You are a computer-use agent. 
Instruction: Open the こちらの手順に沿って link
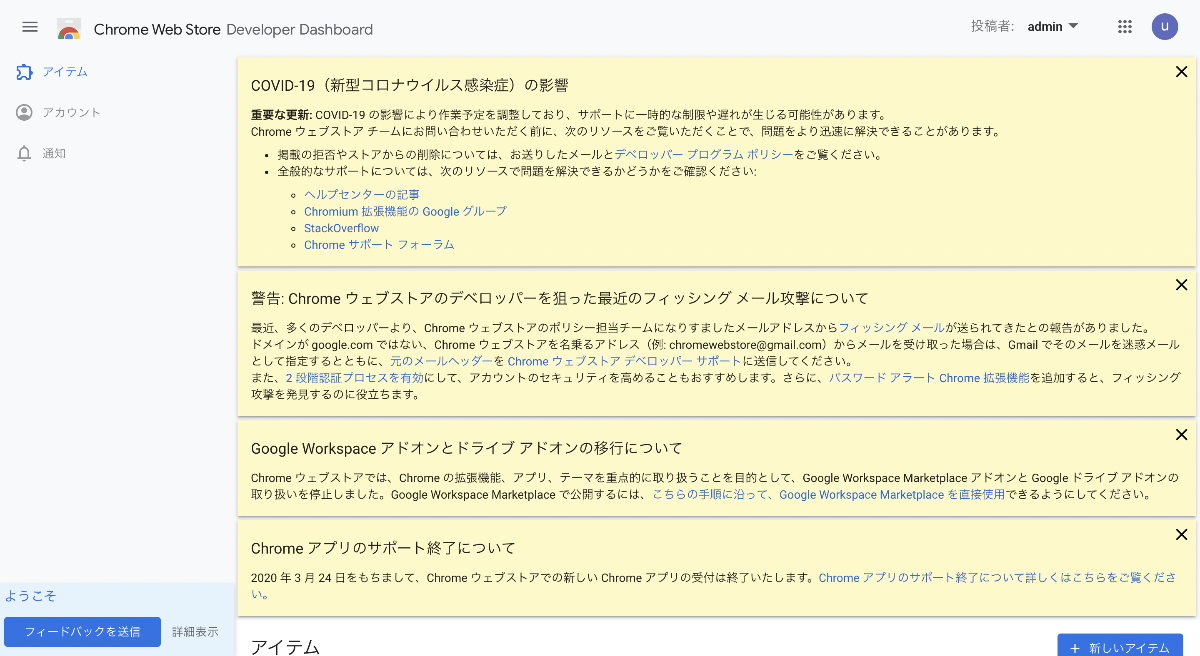coord(710,495)
